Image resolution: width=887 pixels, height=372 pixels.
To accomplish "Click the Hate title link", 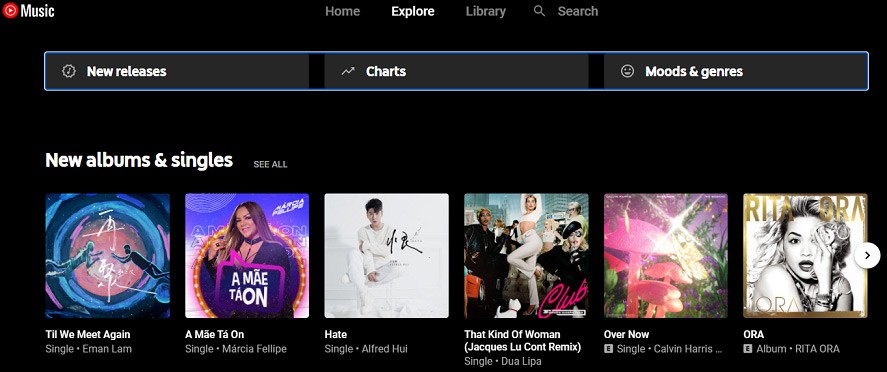I will click(335, 334).
